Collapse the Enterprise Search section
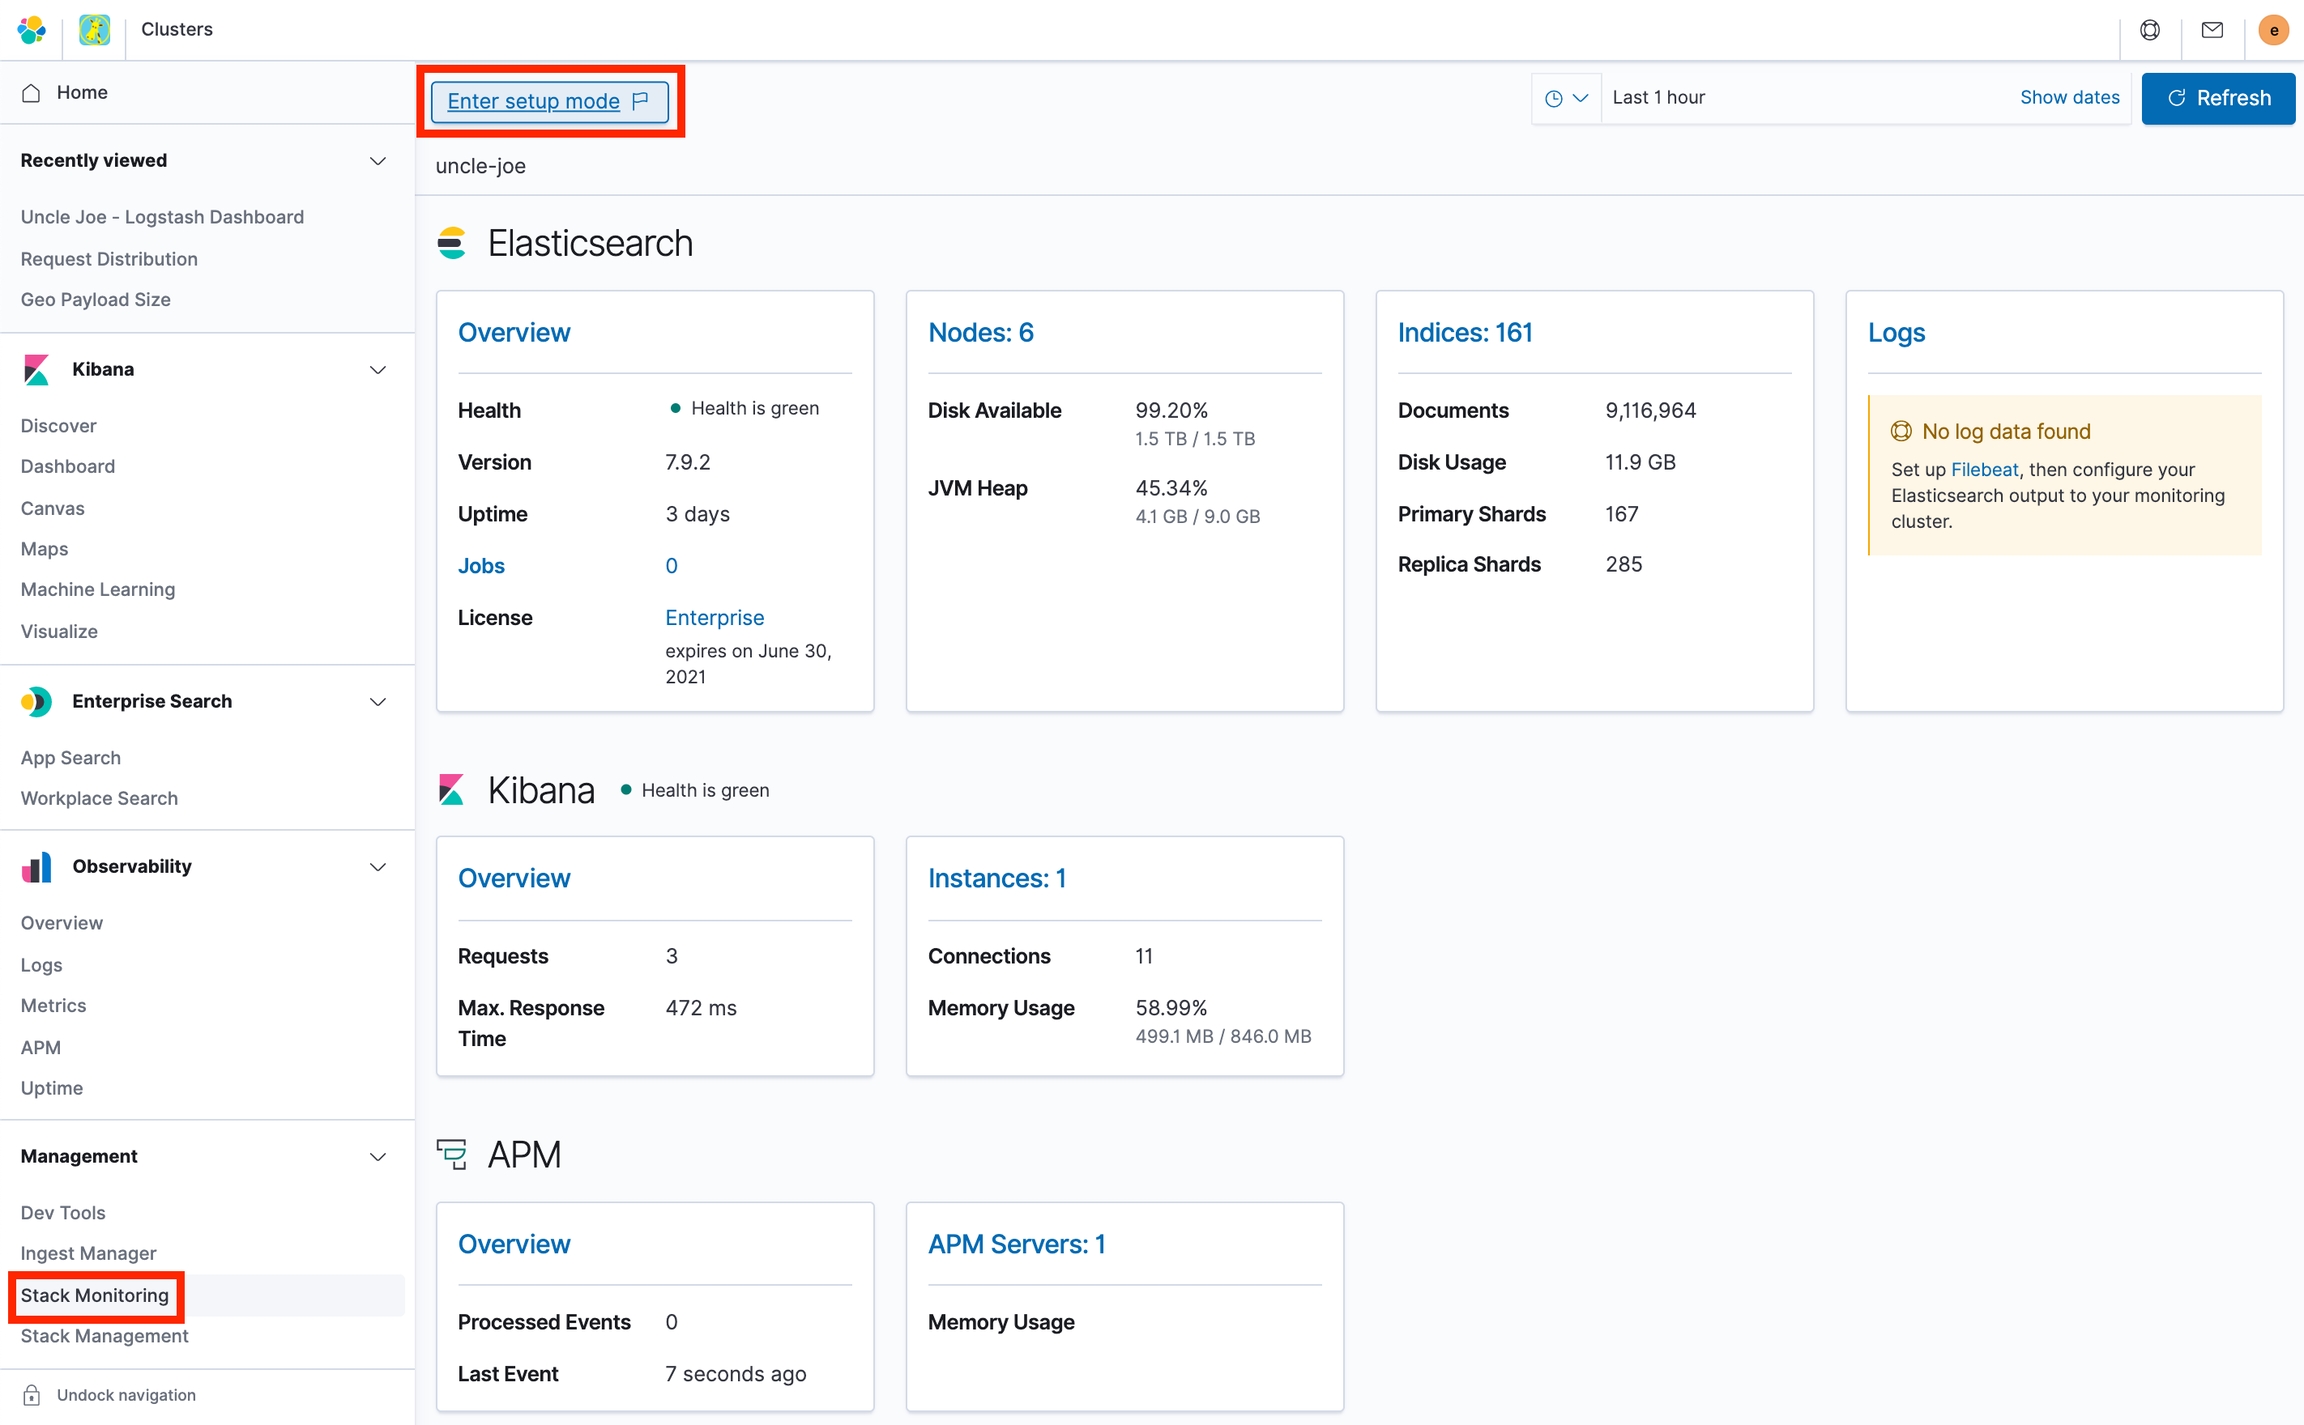 coord(378,702)
